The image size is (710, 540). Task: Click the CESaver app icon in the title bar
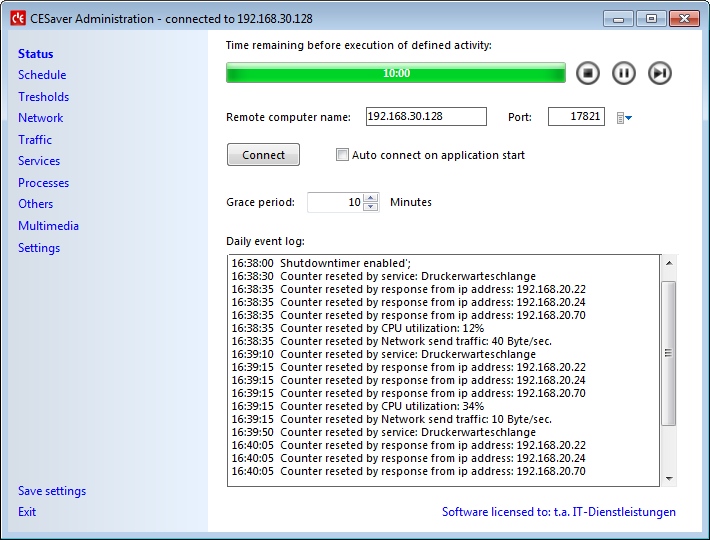click(x=18, y=19)
